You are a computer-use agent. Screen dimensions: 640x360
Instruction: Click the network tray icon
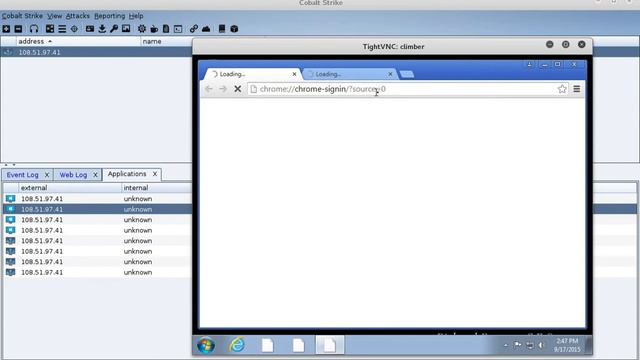click(530, 345)
